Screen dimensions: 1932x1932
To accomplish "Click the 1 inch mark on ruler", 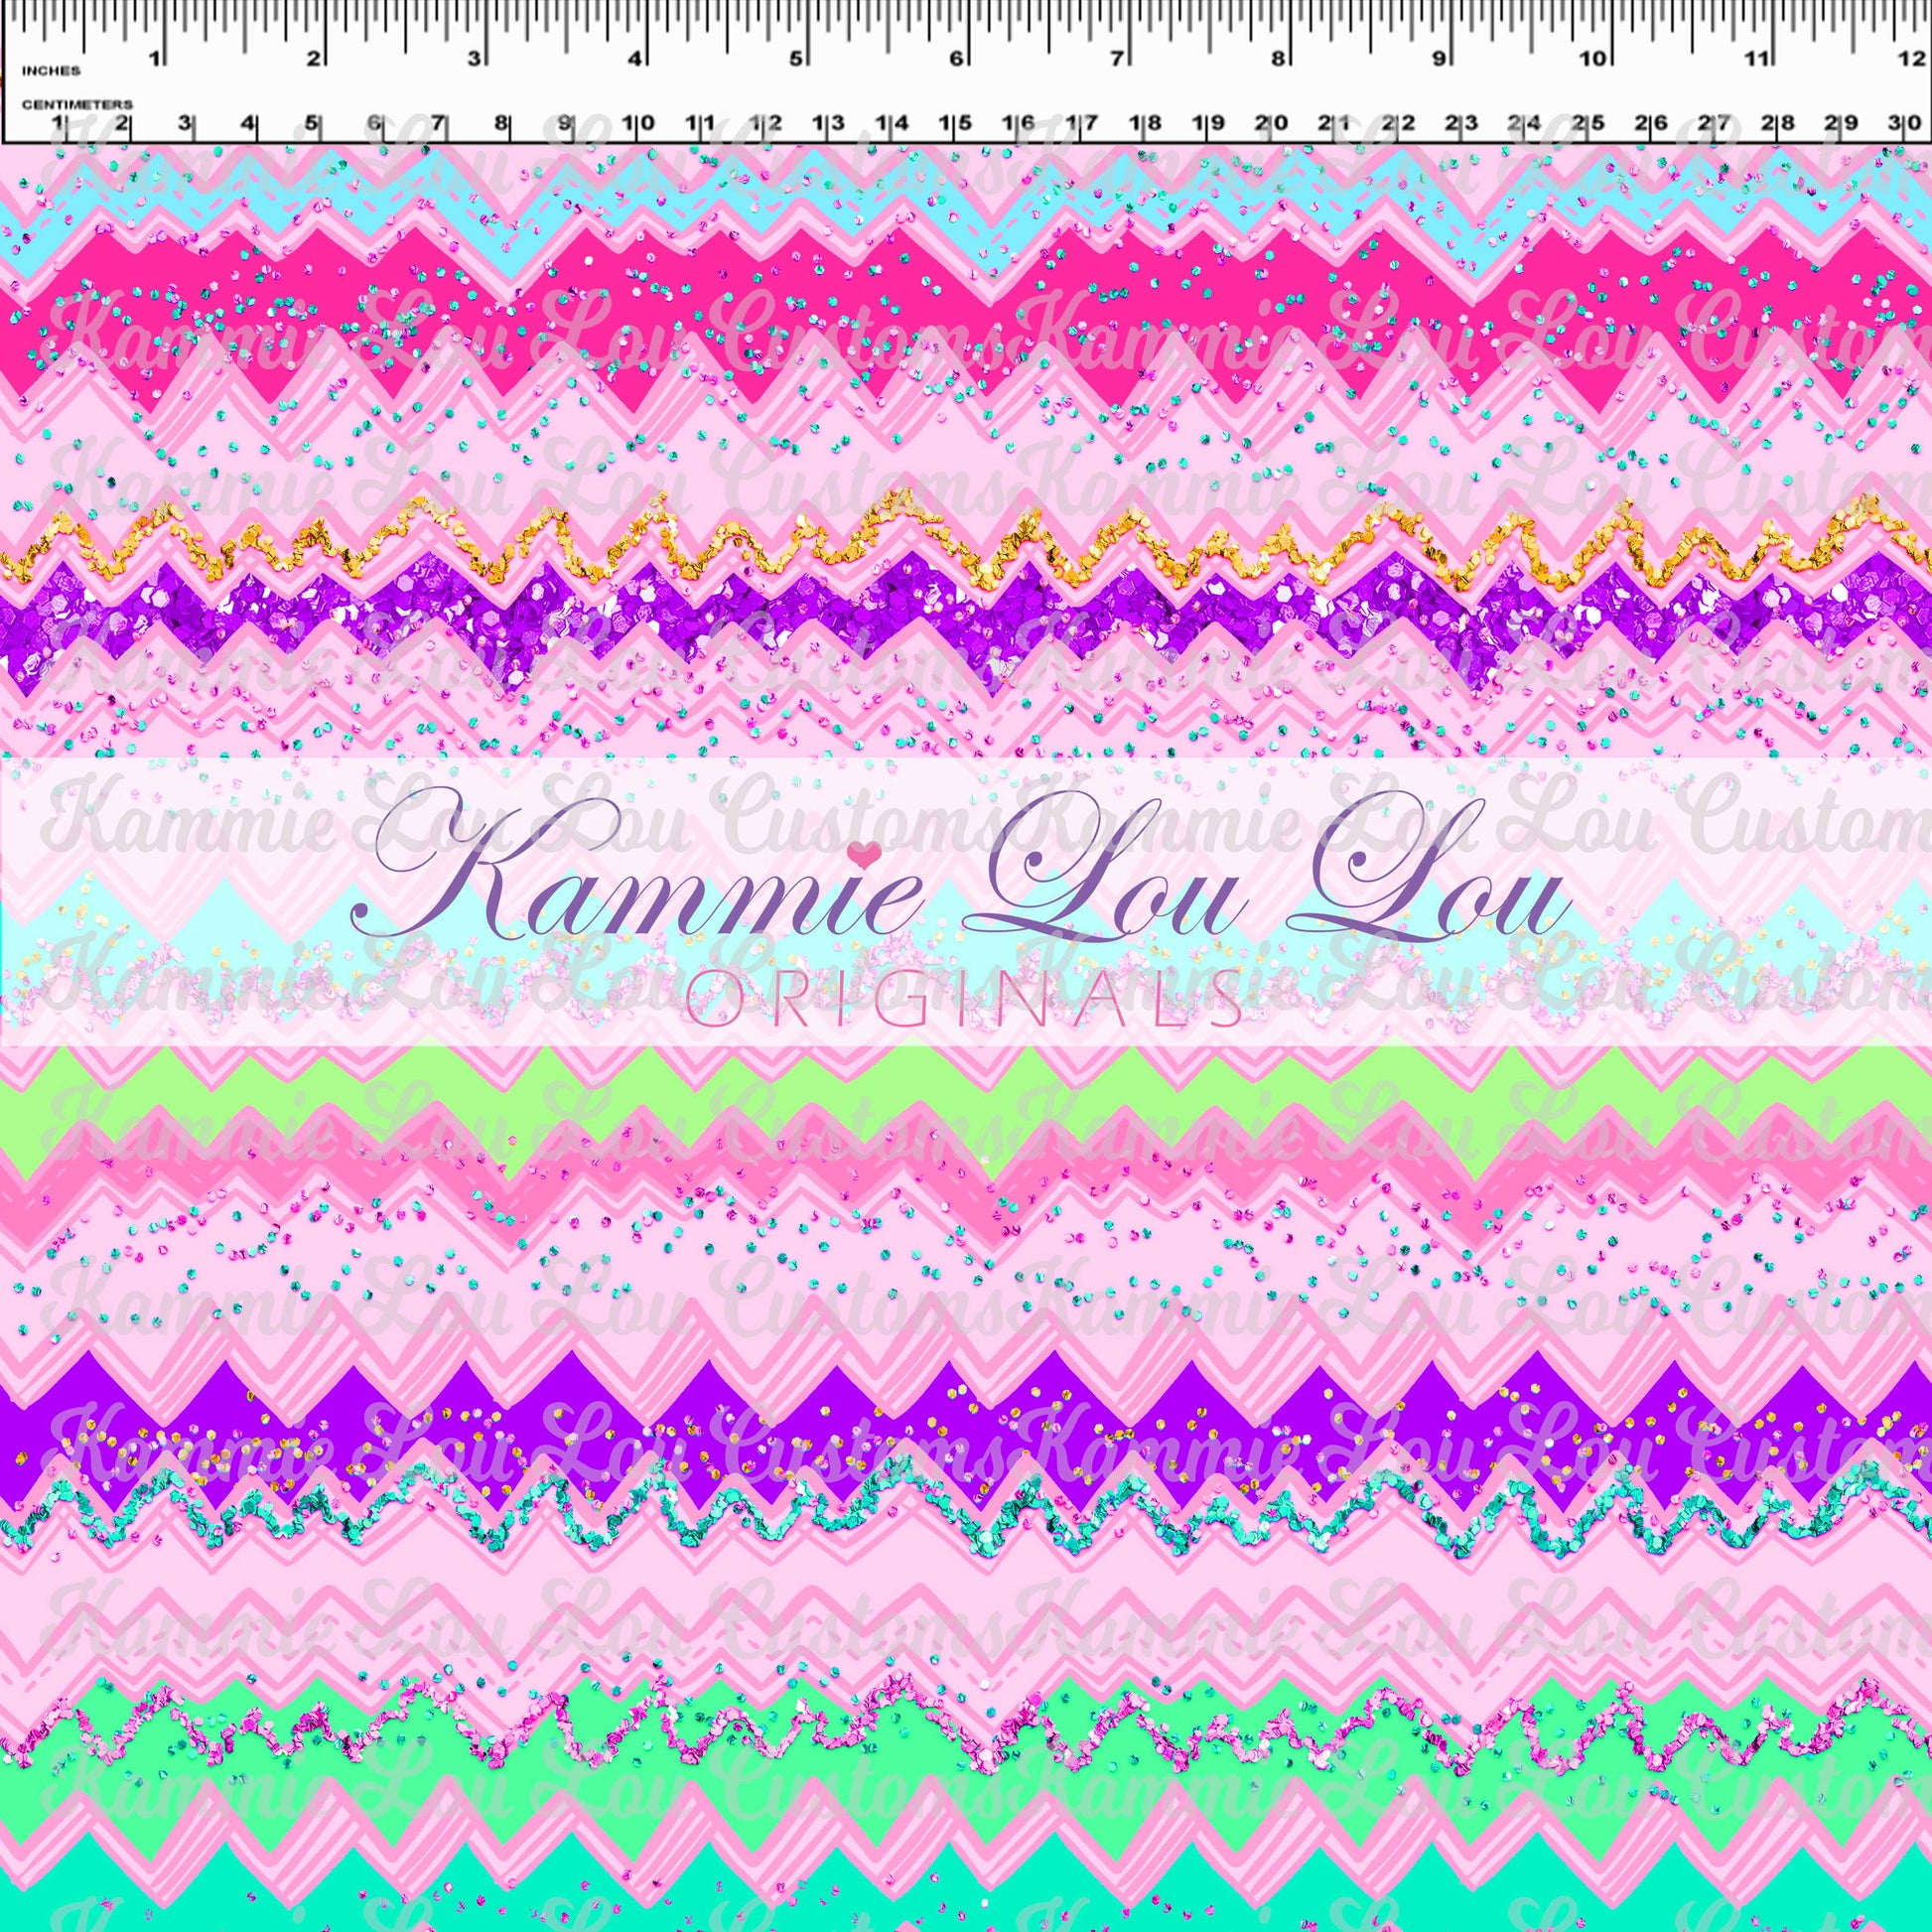I will 155,60.
